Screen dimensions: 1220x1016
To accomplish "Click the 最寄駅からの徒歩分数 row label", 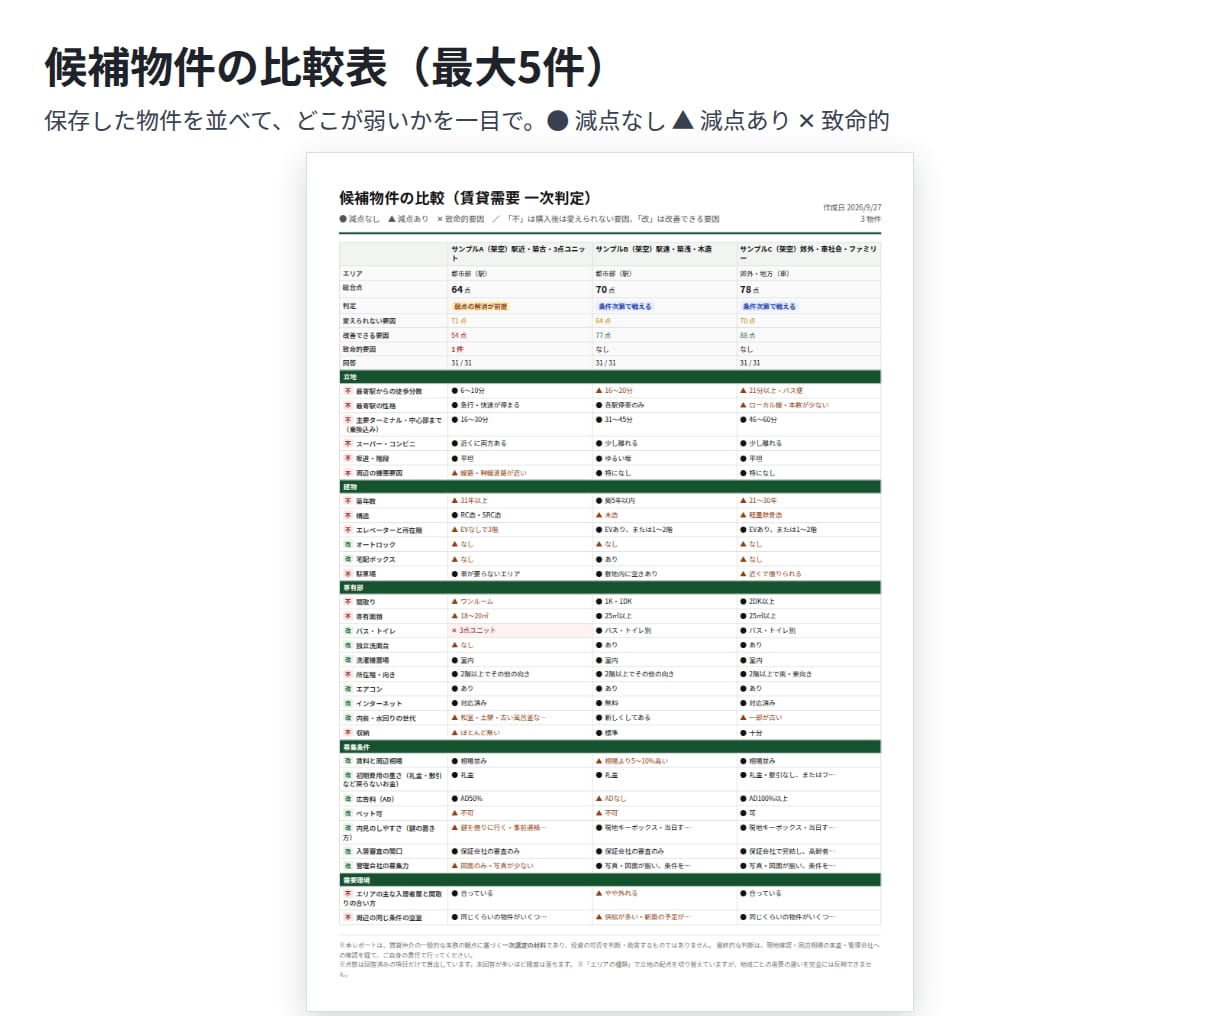I will (x=389, y=391).
